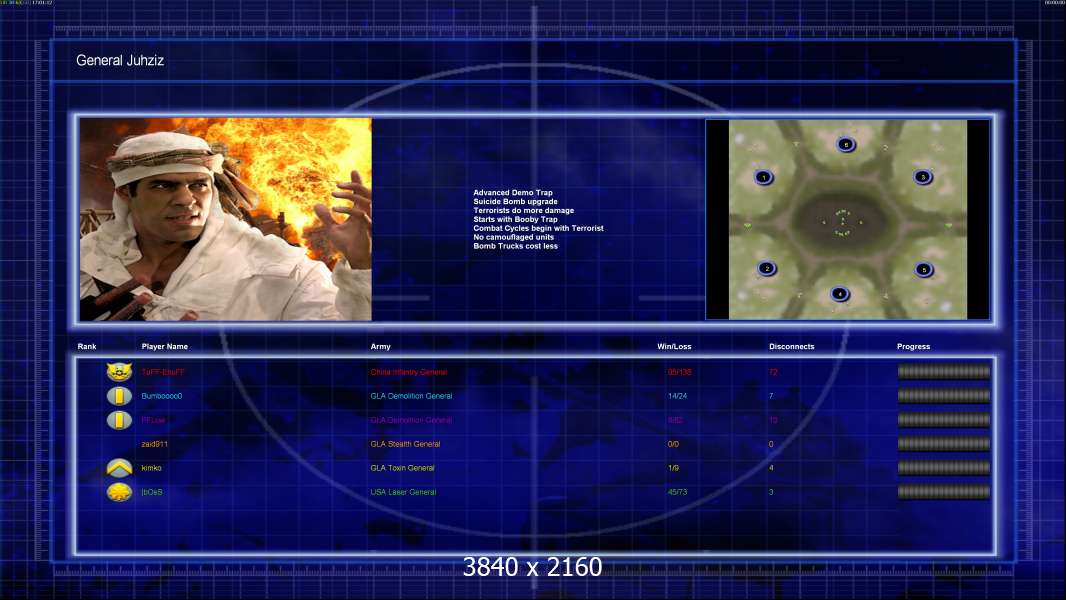Click the 0/0 win/loss value
The width and height of the screenshot is (1066, 600).
[x=673, y=444]
